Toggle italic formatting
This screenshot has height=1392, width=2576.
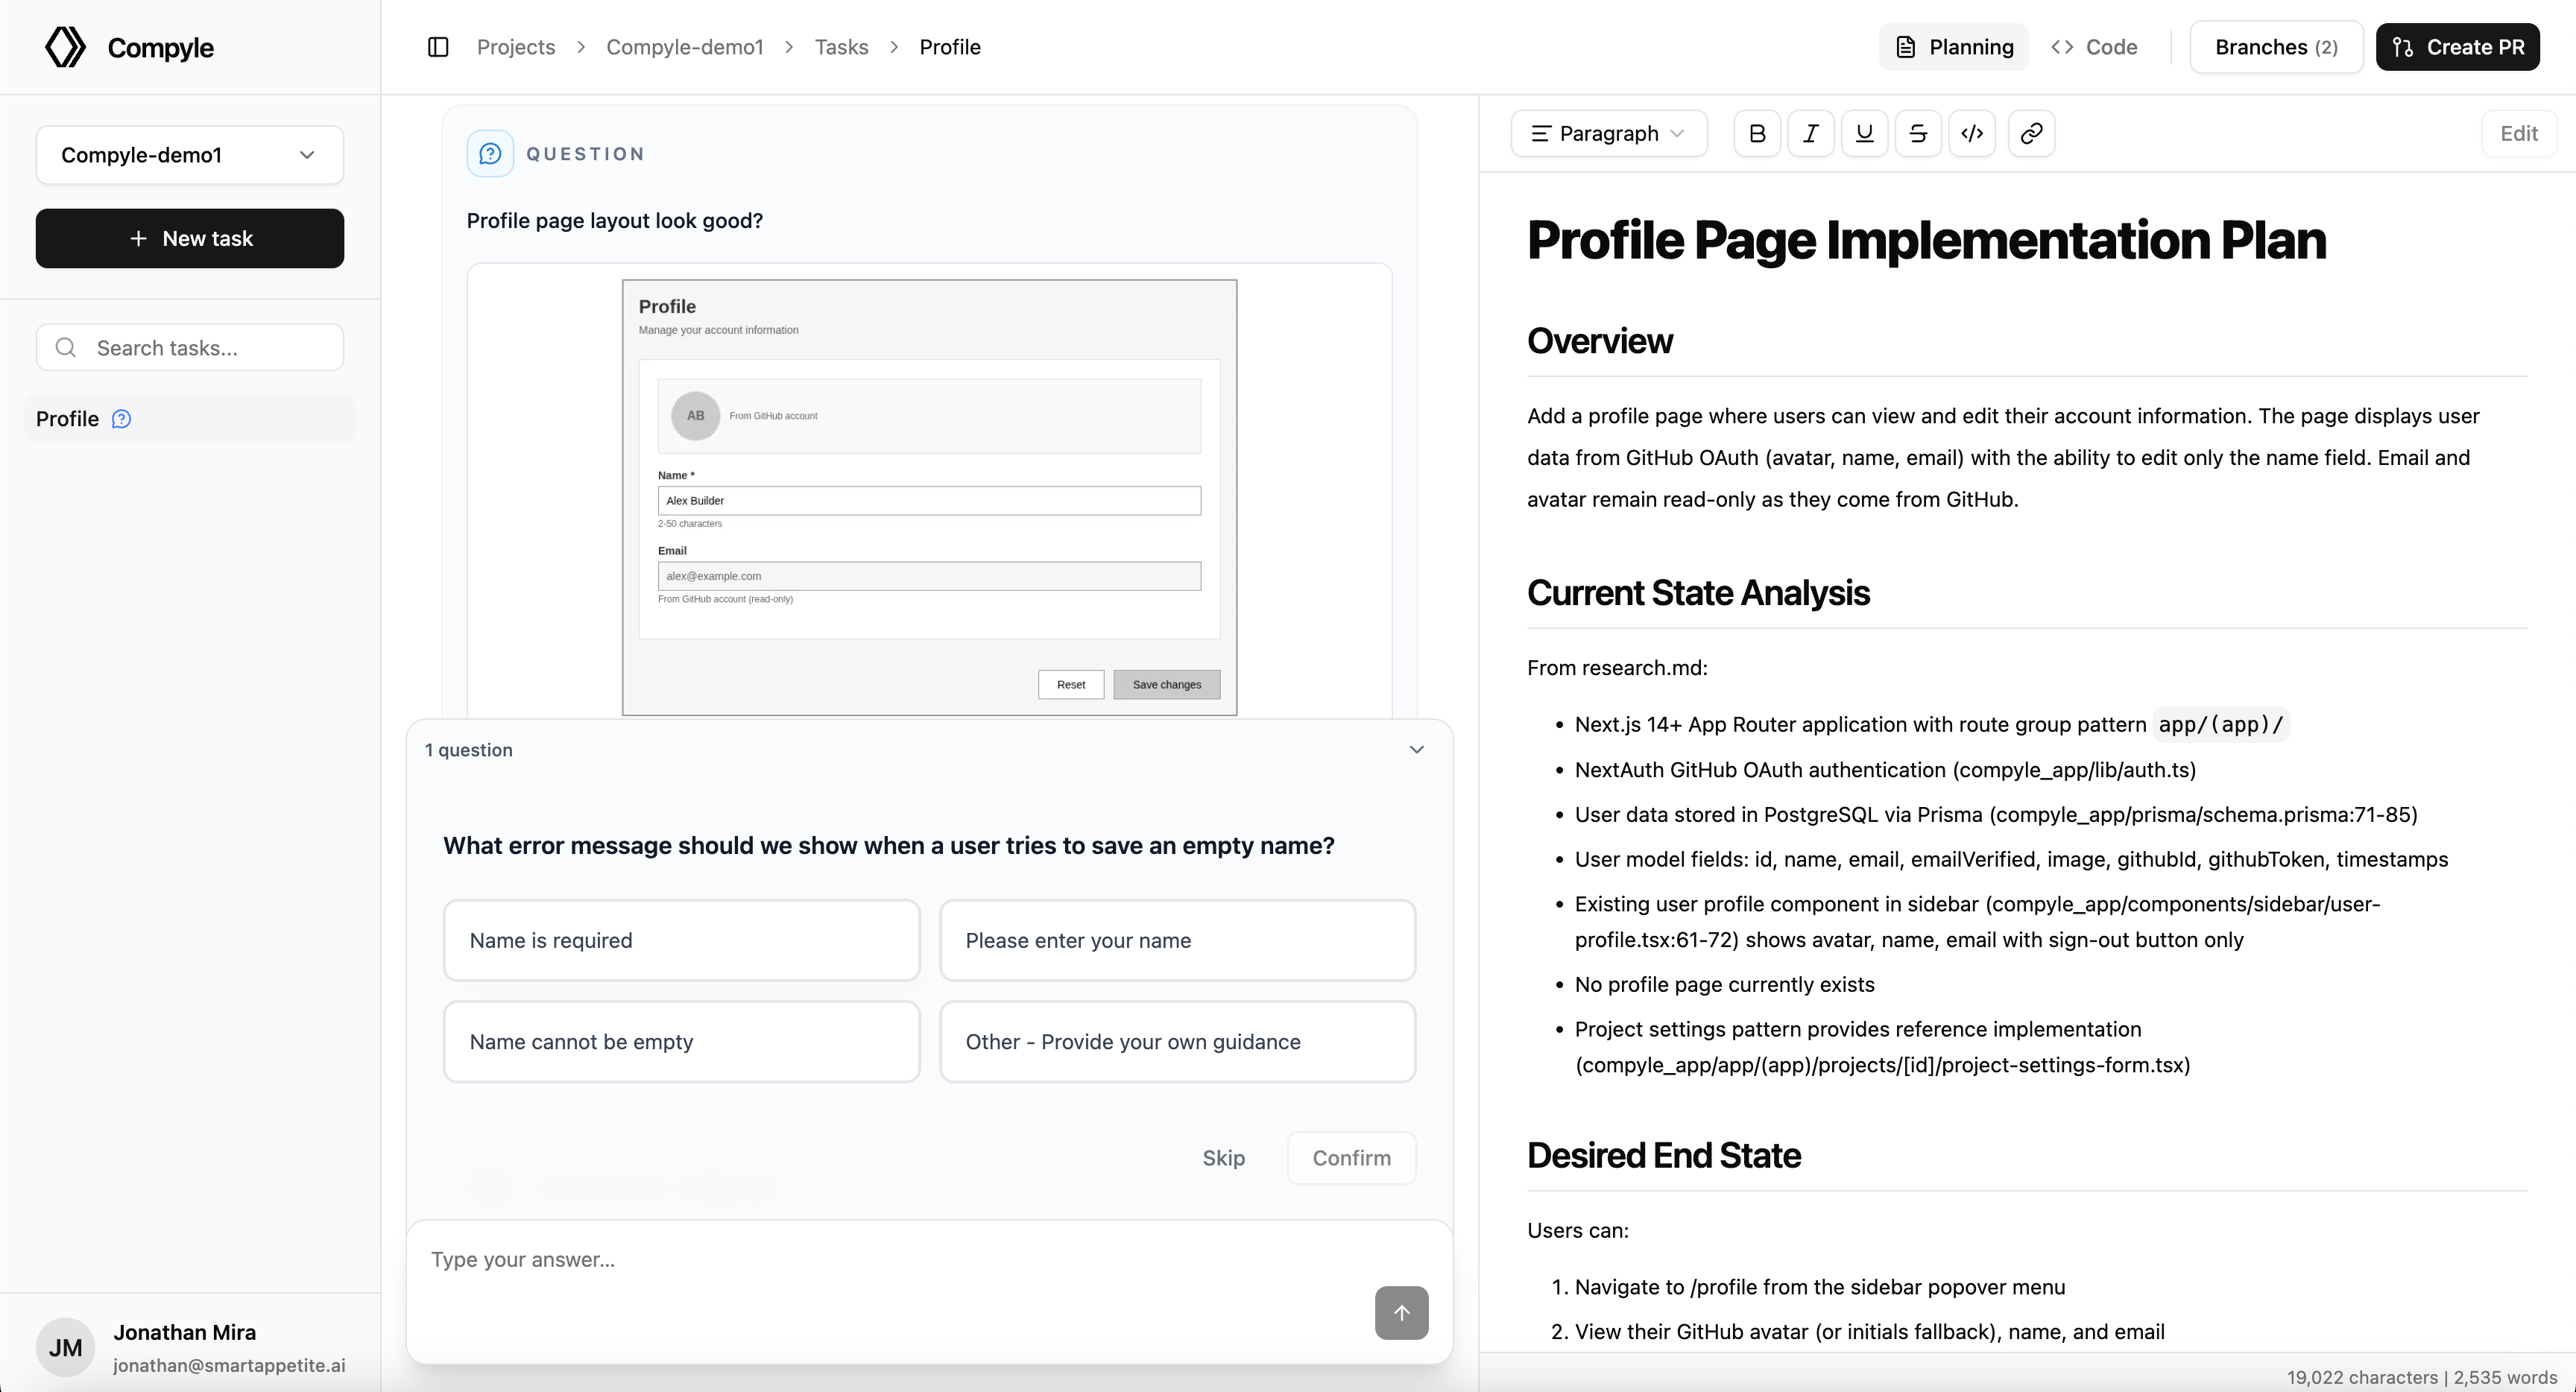[1810, 133]
